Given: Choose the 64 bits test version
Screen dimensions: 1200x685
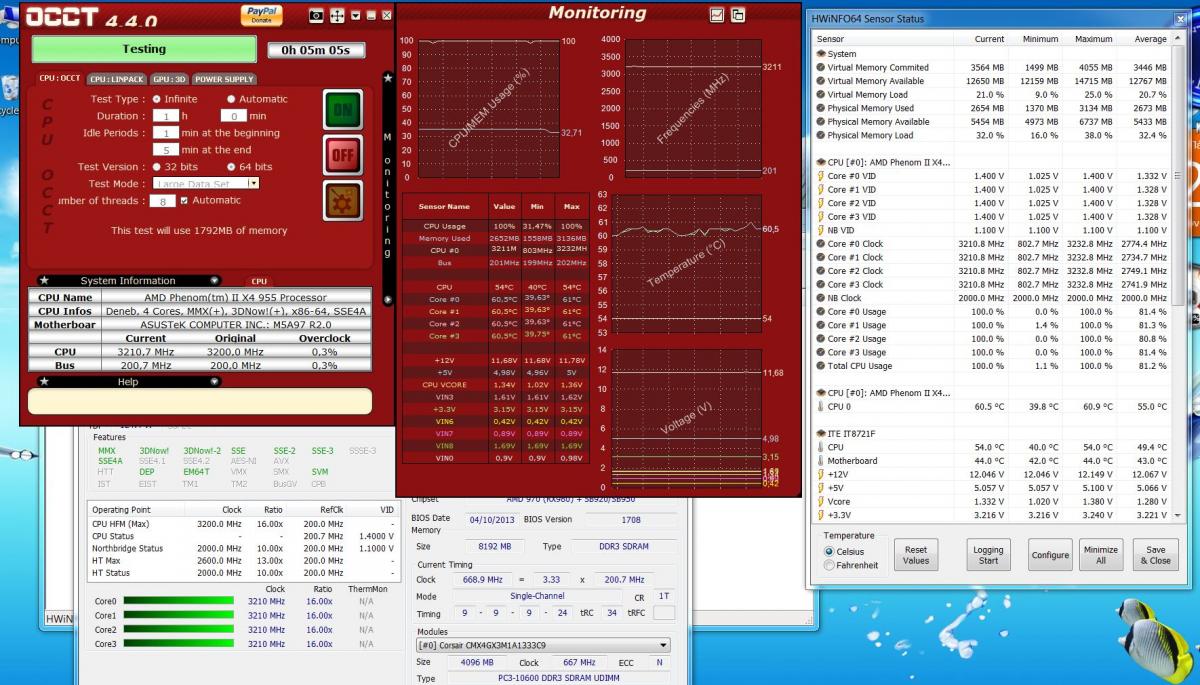Looking at the screenshot, I should (231, 167).
